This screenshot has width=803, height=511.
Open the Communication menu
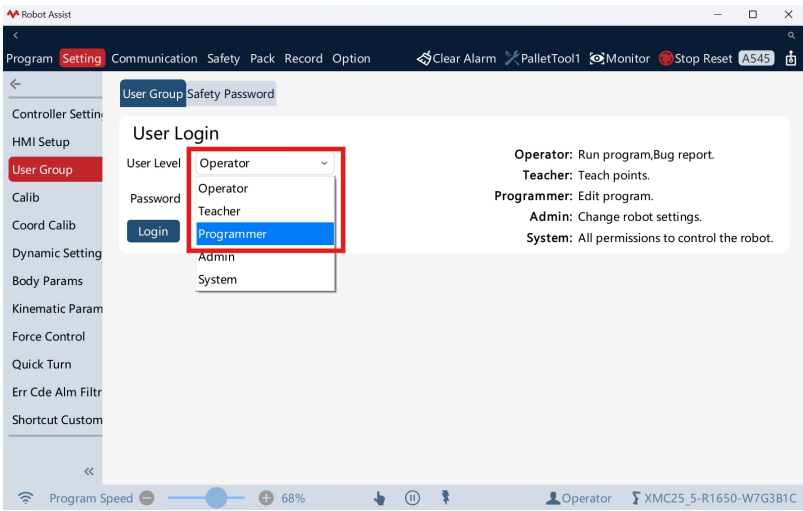pyautogui.click(x=154, y=58)
